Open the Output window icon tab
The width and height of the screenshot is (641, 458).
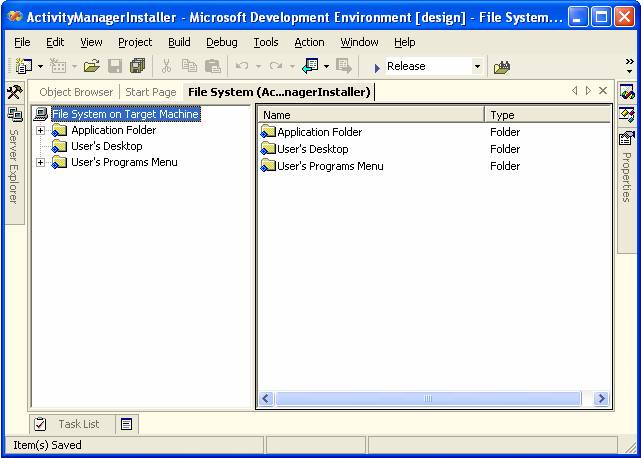click(x=127, y=424)
